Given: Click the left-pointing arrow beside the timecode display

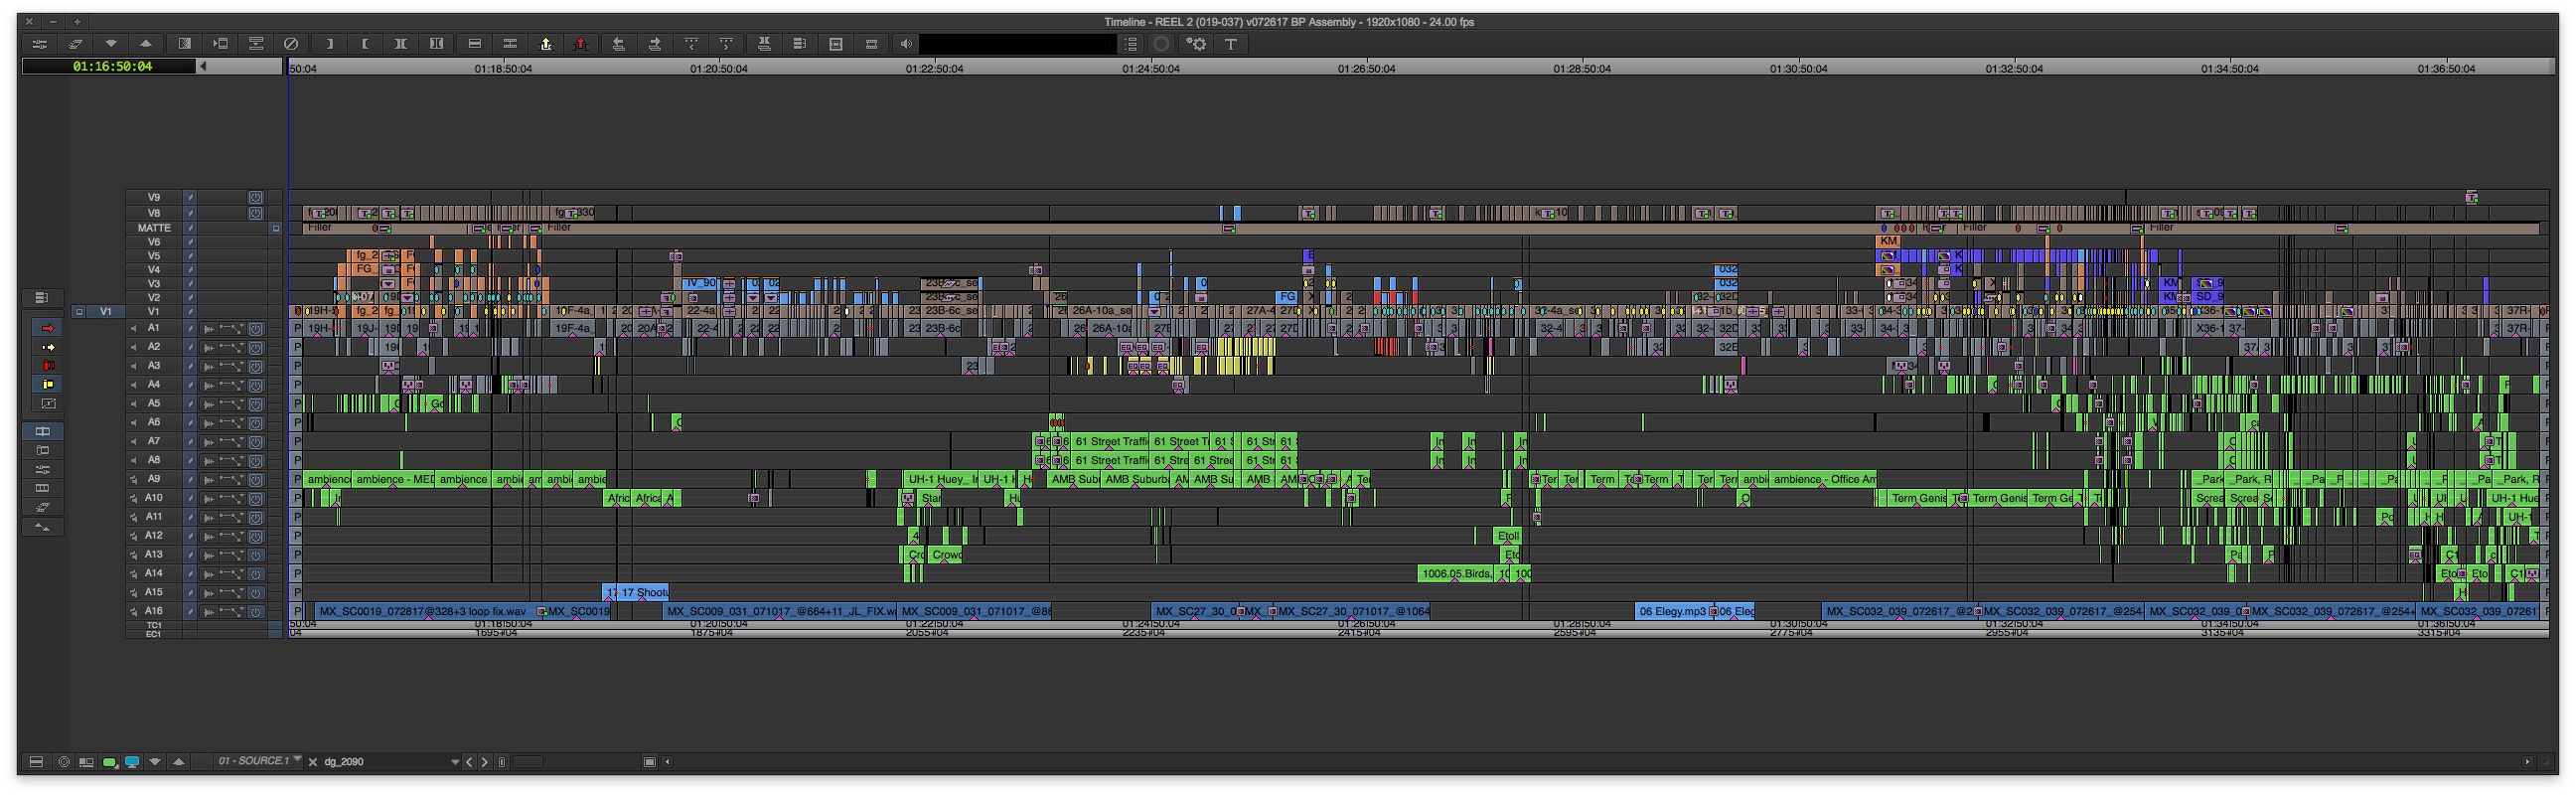Looking at the screenshot, I should tap(204, 67).
